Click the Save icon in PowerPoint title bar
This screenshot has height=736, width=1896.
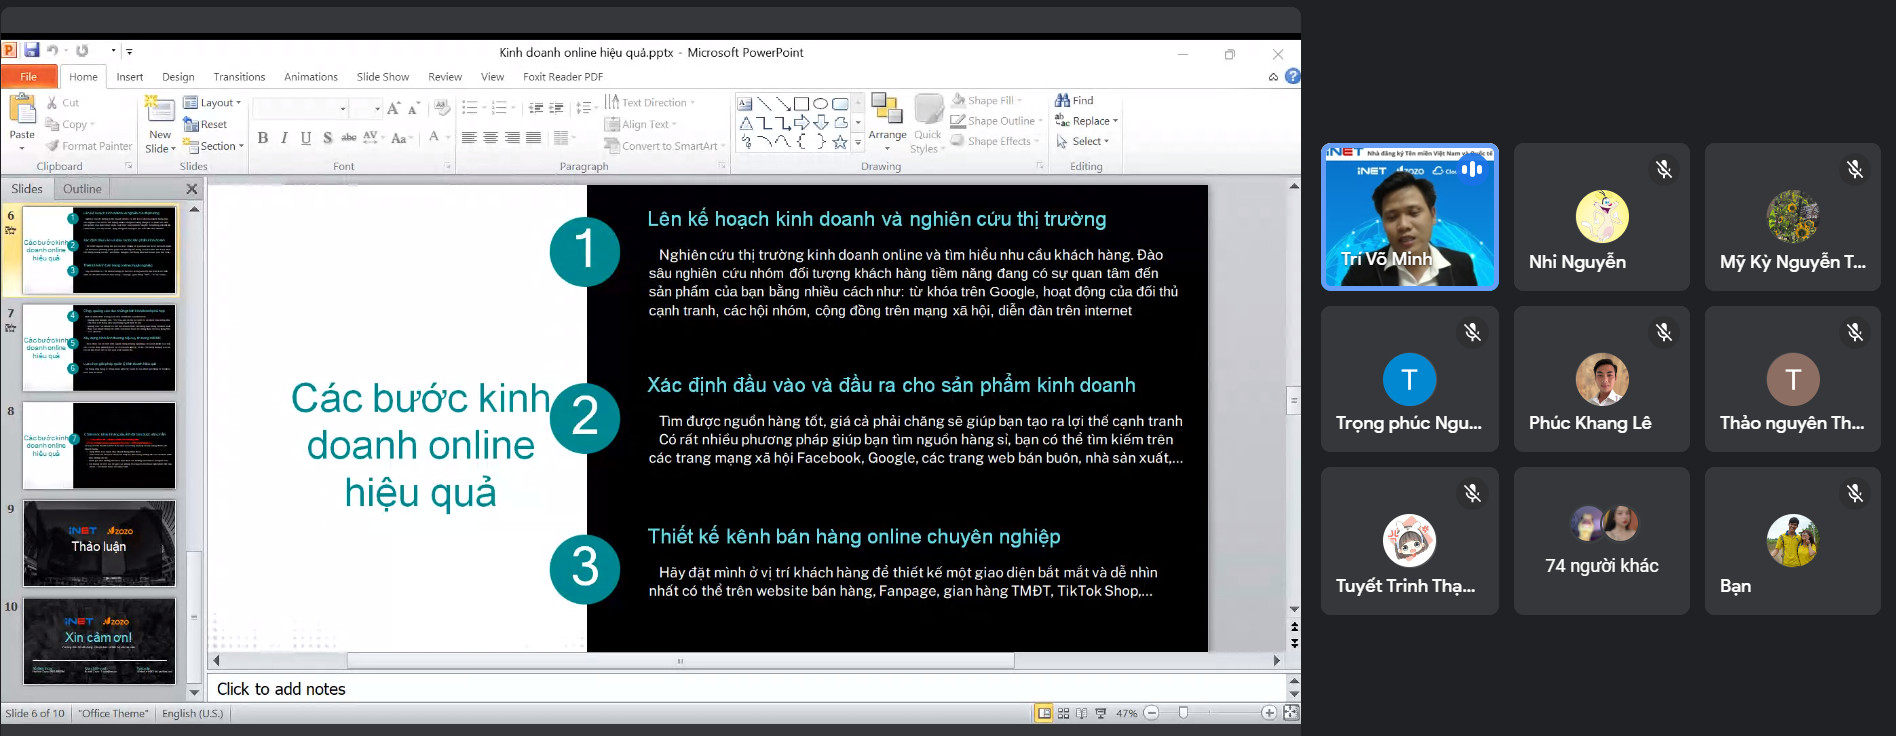(x=32, y=50)
